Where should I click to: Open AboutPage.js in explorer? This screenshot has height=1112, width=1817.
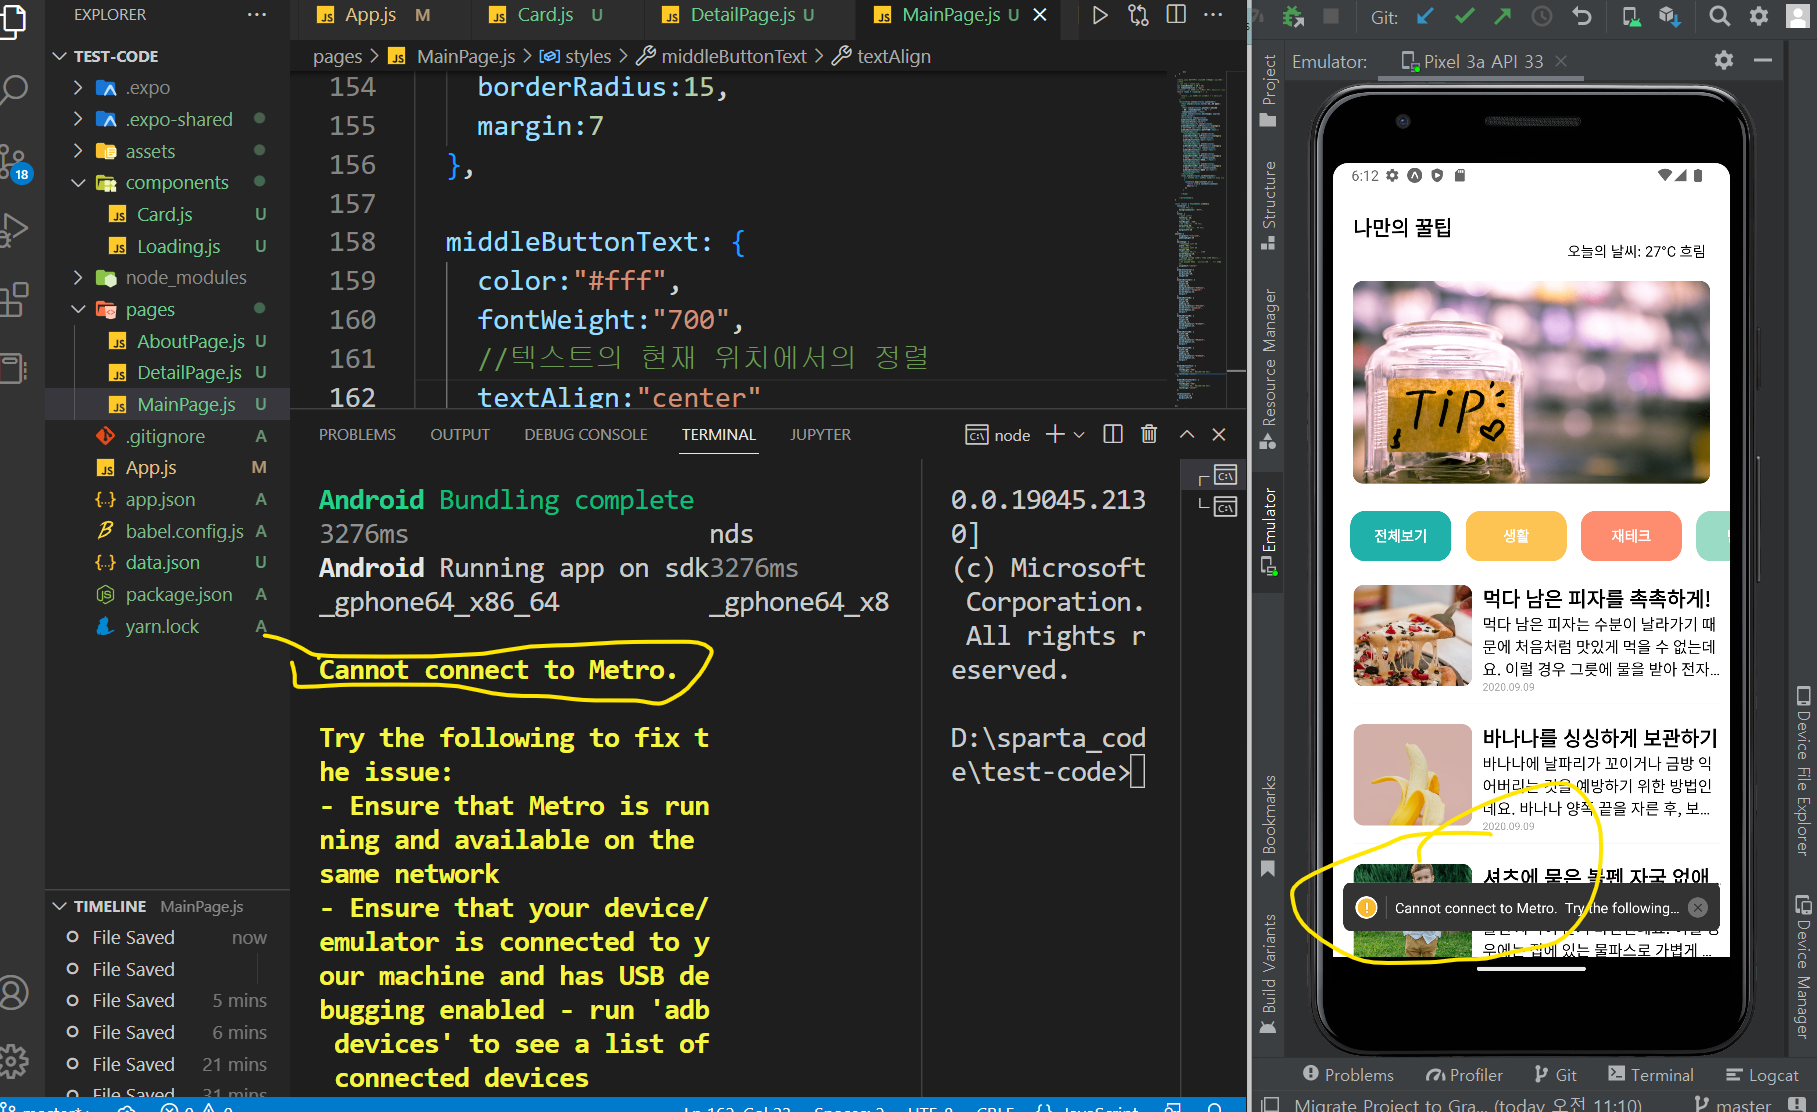(x=190, y=341)
